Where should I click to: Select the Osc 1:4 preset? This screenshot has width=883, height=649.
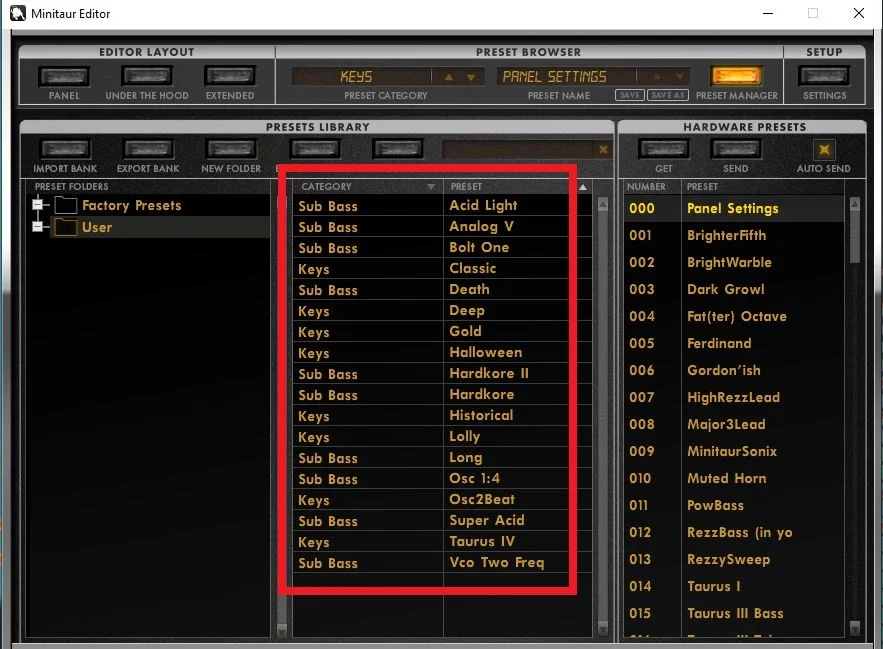(475, 478)
